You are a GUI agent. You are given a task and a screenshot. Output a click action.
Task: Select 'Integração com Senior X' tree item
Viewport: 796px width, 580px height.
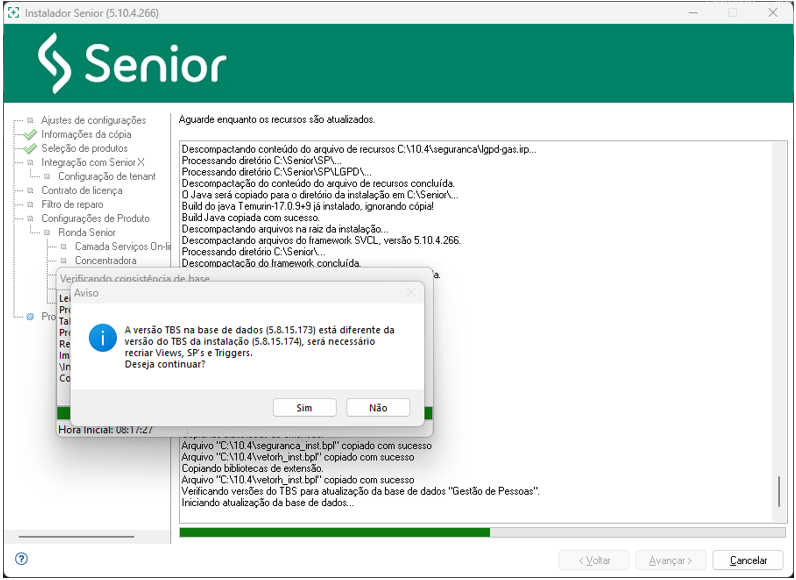click(x=93, y=162)
